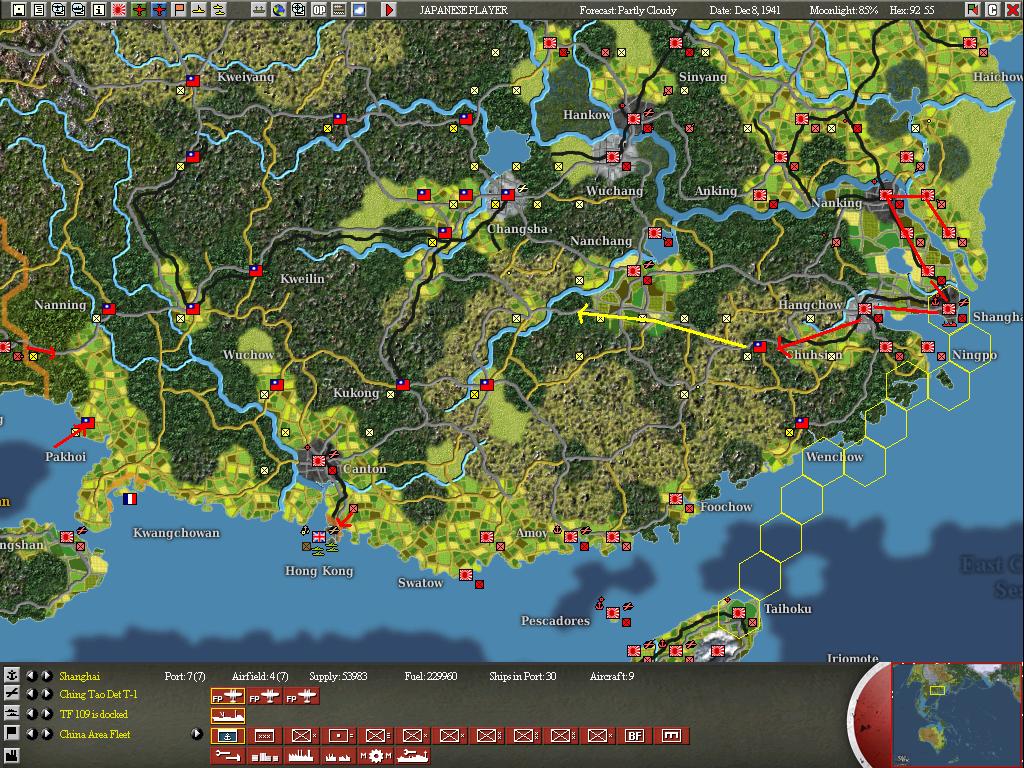The width and height of the screenshot is (1024, 768).
Task: Click the red end-turn play arrow
Action: tap(389, 9)
